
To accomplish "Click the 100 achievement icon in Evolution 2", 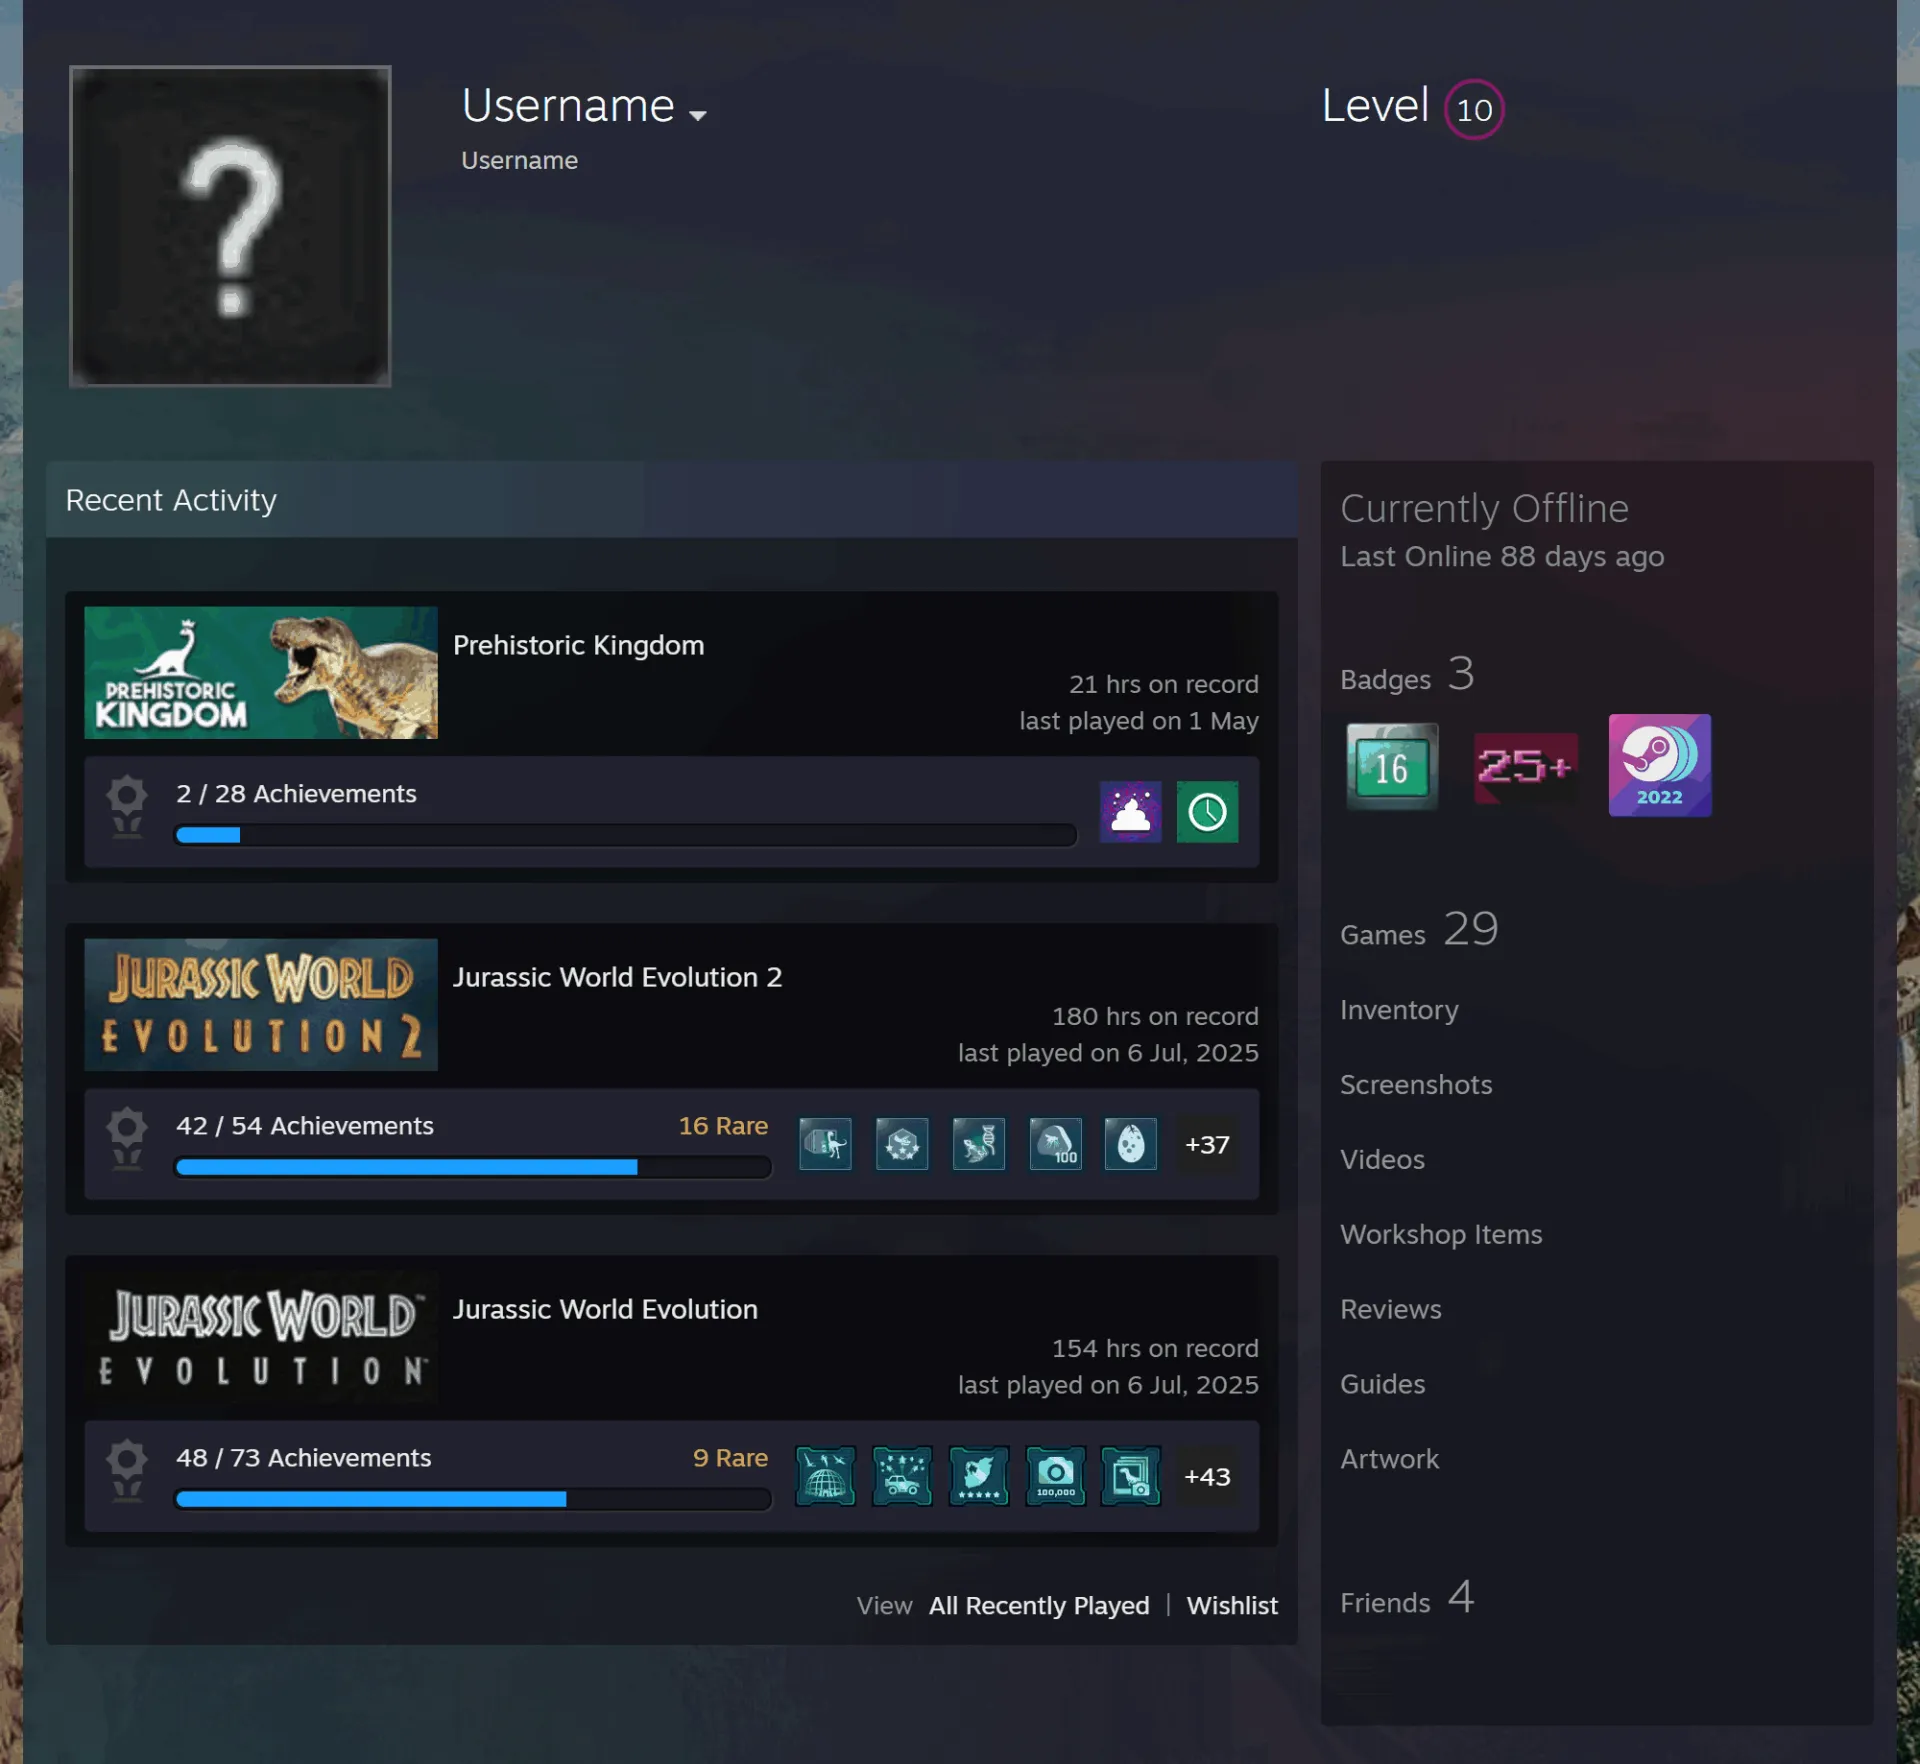I will coord(1055,1144).
